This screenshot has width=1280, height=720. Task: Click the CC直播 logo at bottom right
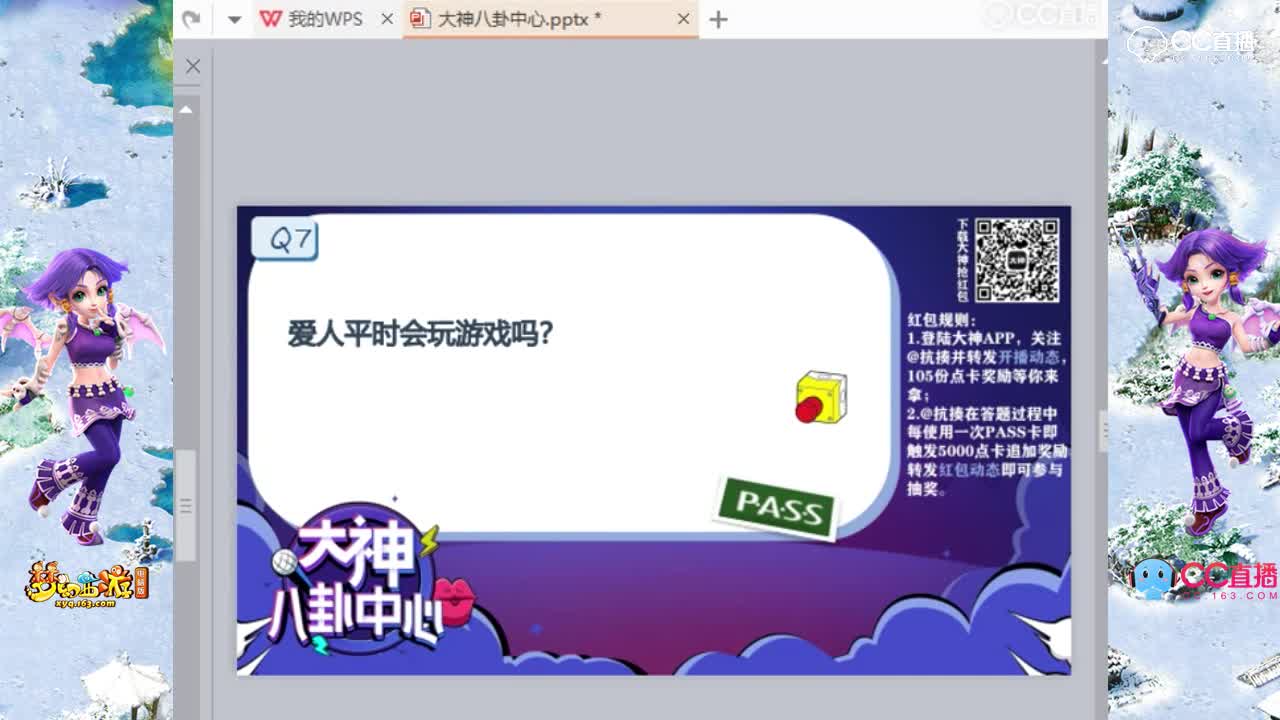[1204, 578]
